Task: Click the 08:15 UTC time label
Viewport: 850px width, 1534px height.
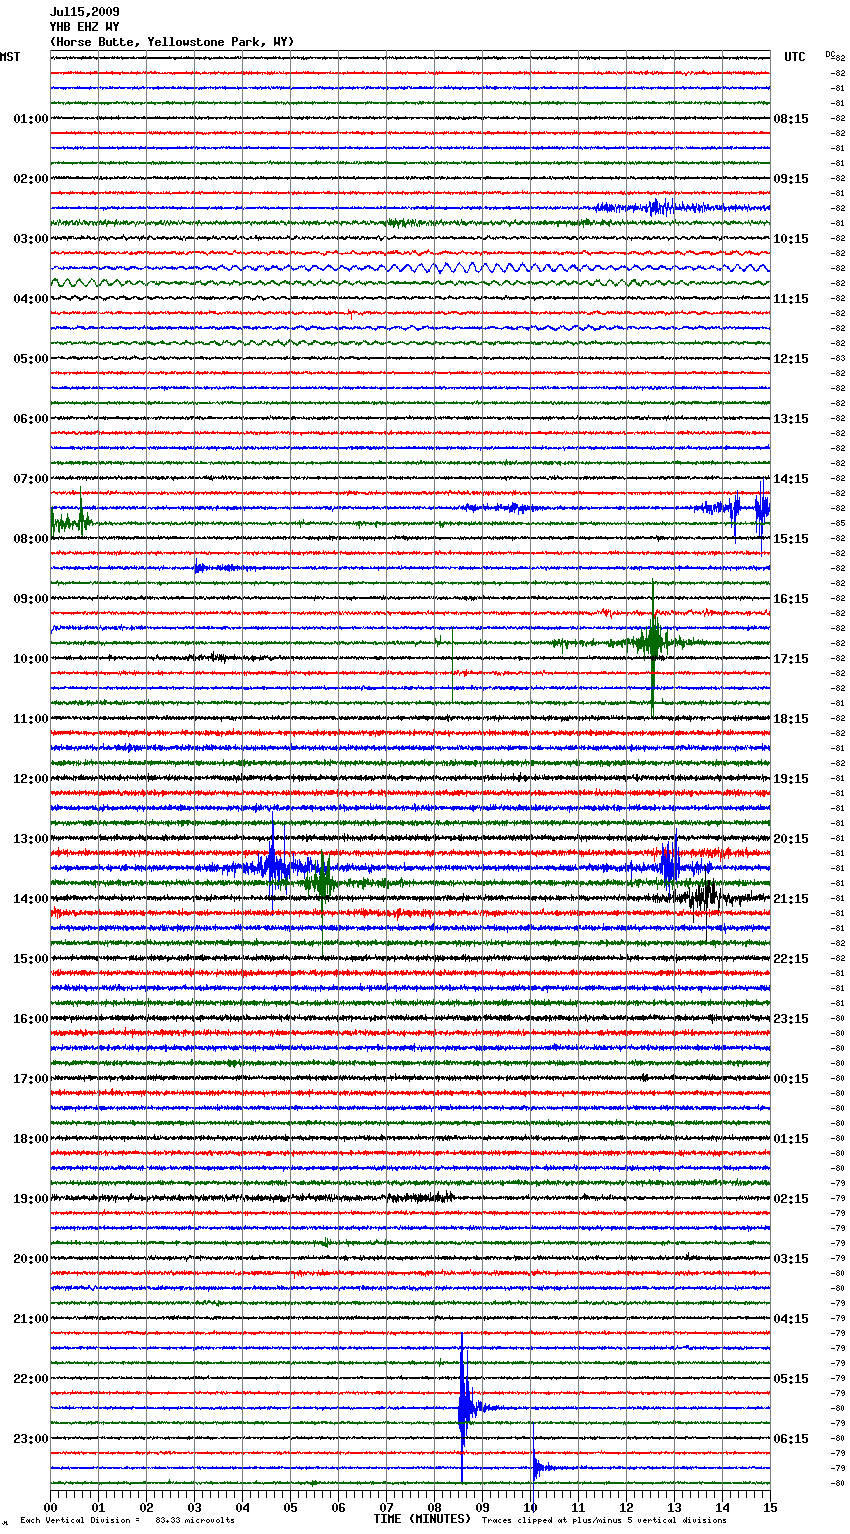Action: 791,119
